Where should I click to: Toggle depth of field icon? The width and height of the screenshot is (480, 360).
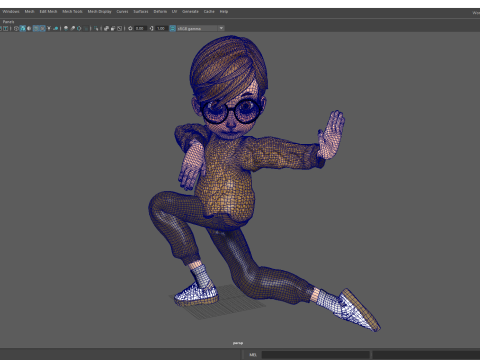(x=86, y=29)
